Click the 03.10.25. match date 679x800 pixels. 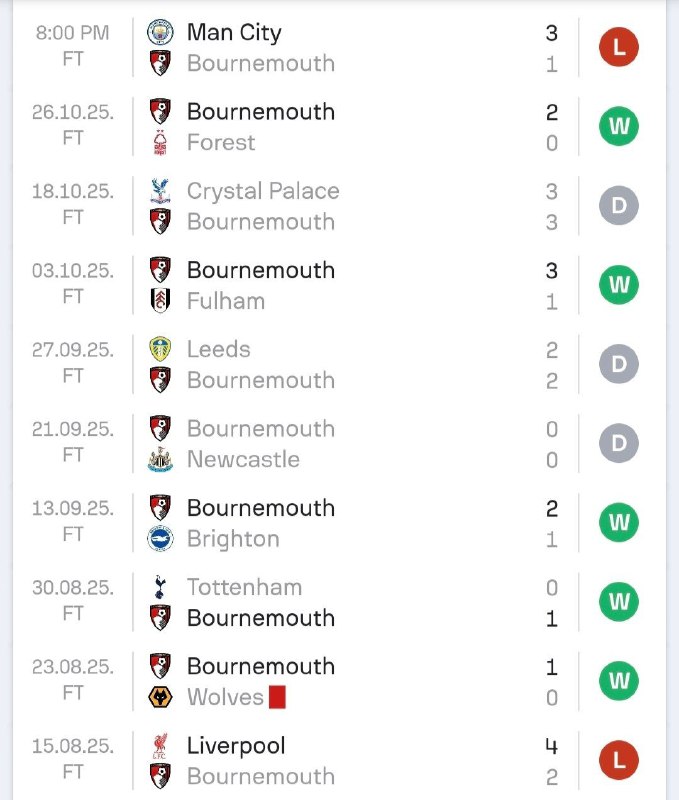pos(72,270)
